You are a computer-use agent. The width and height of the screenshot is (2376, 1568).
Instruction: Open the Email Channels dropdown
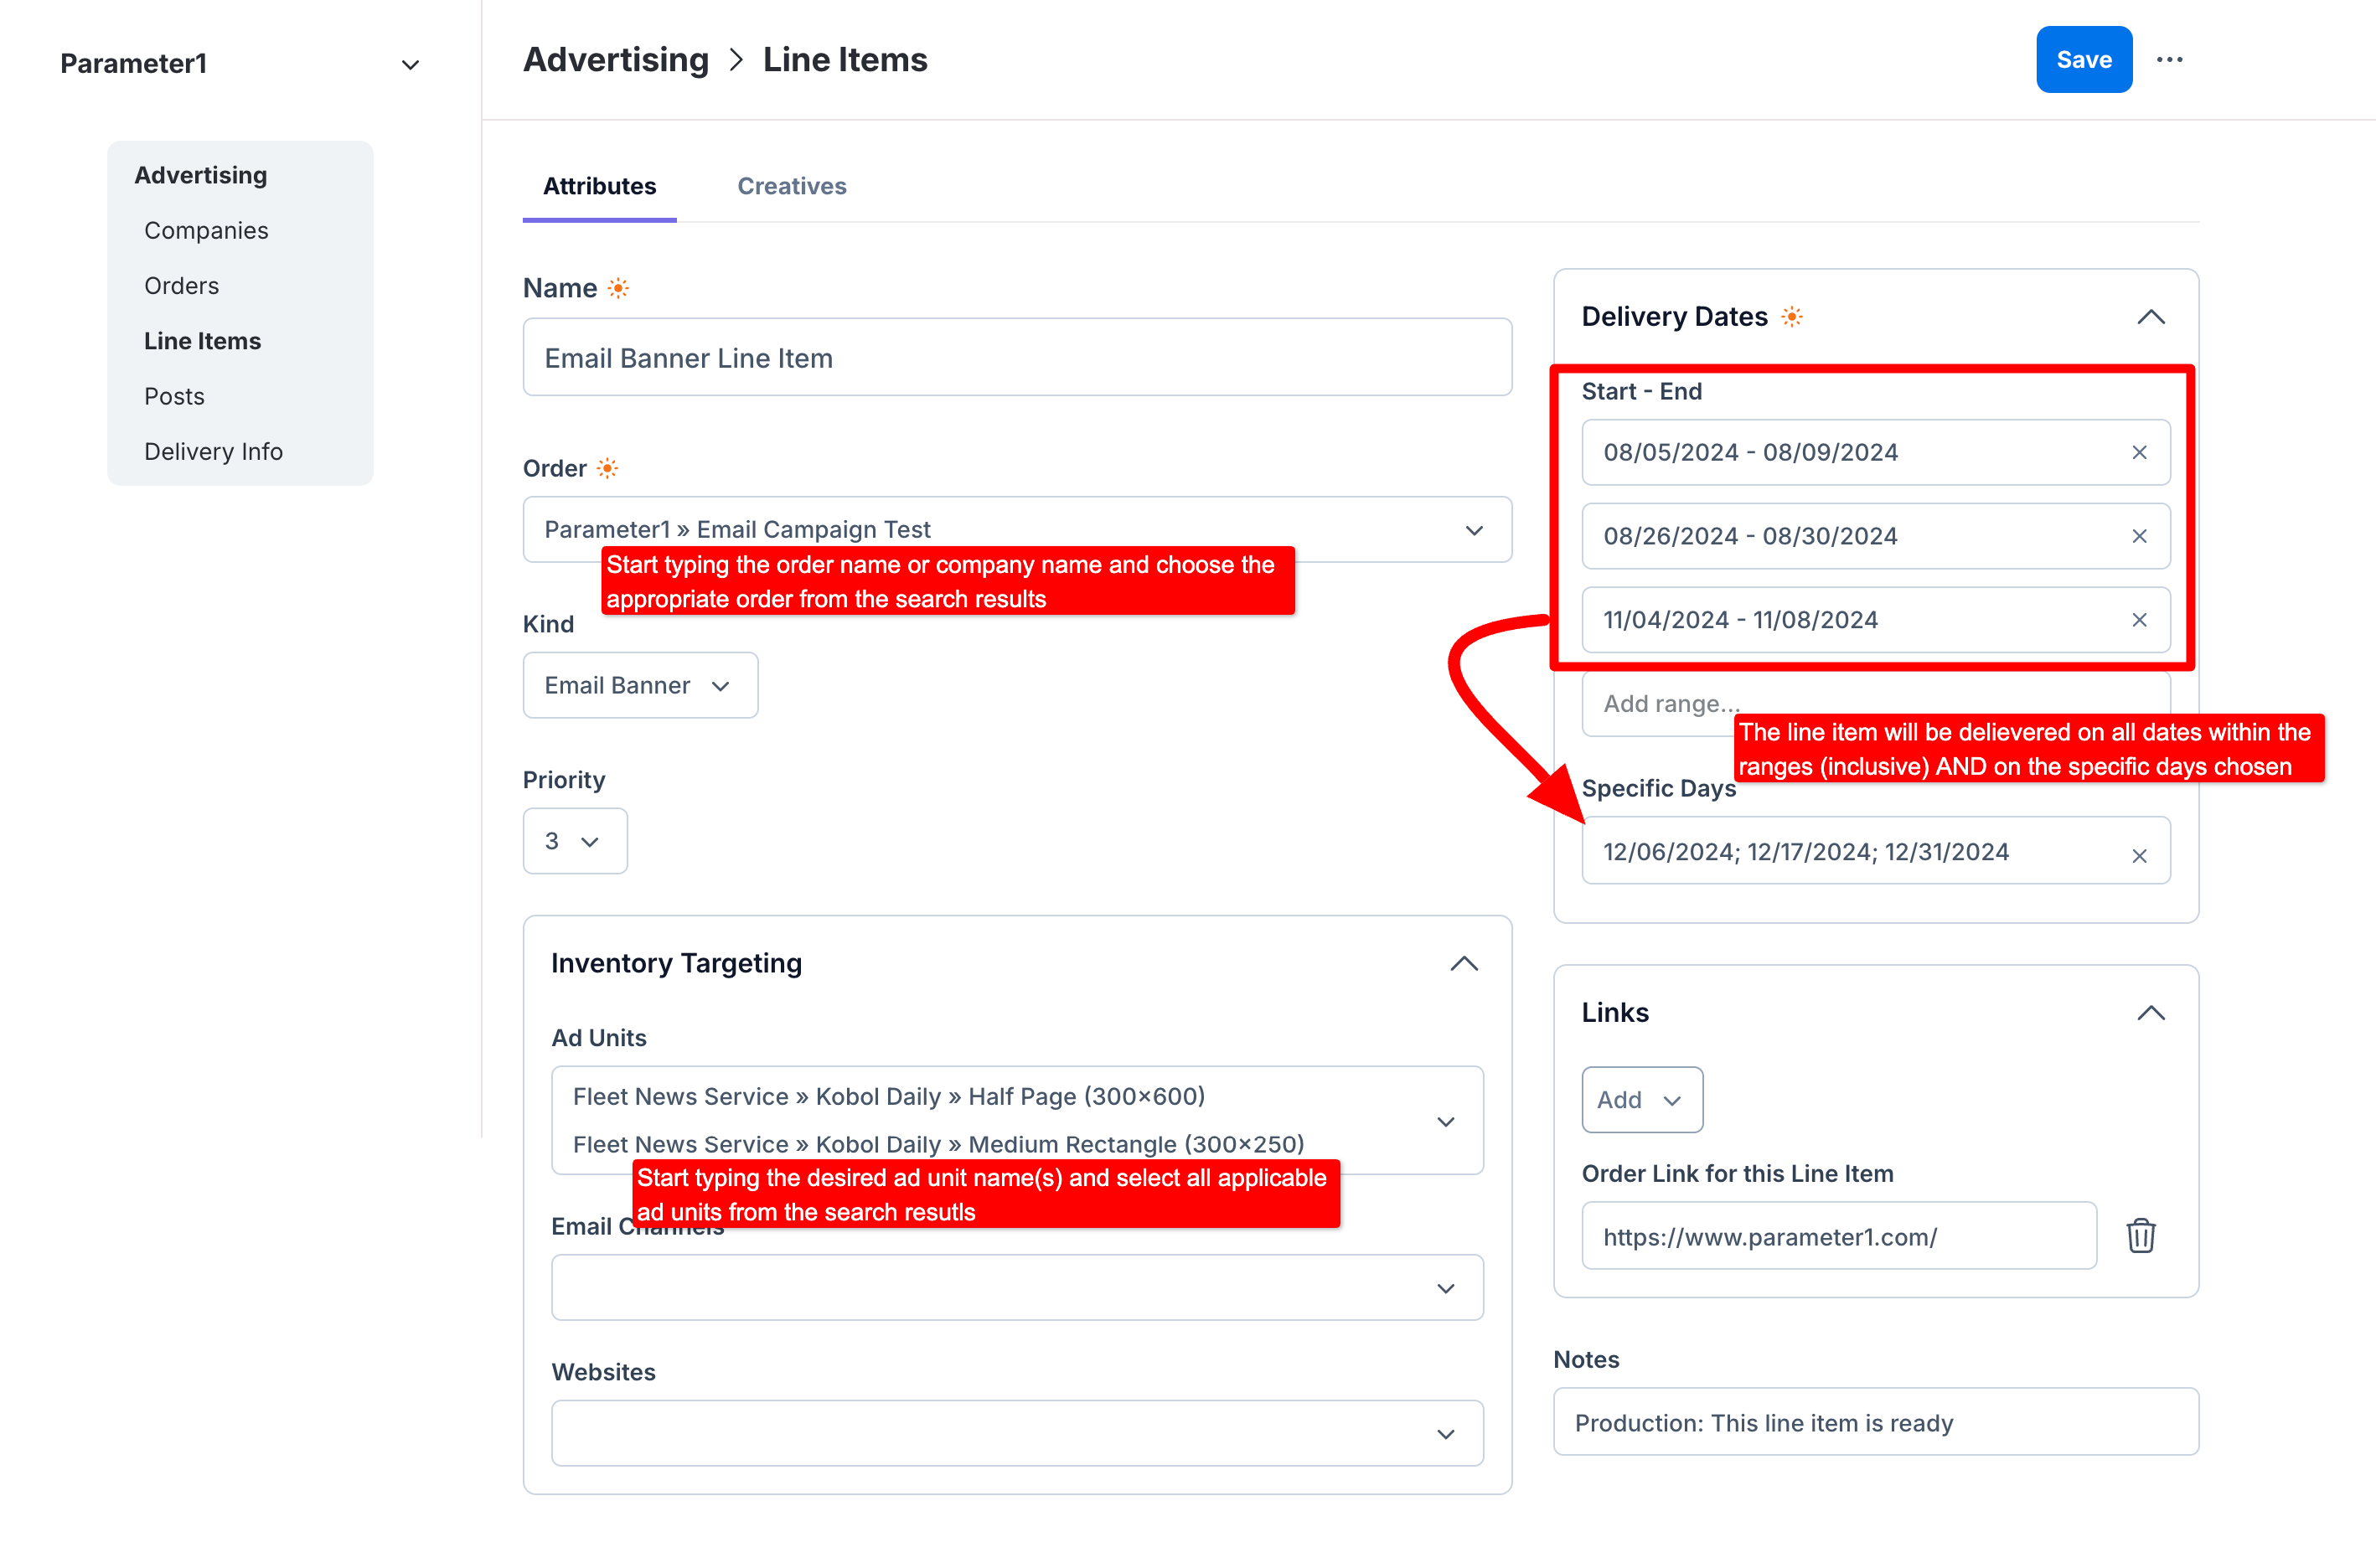(x=1016, y=1287)
